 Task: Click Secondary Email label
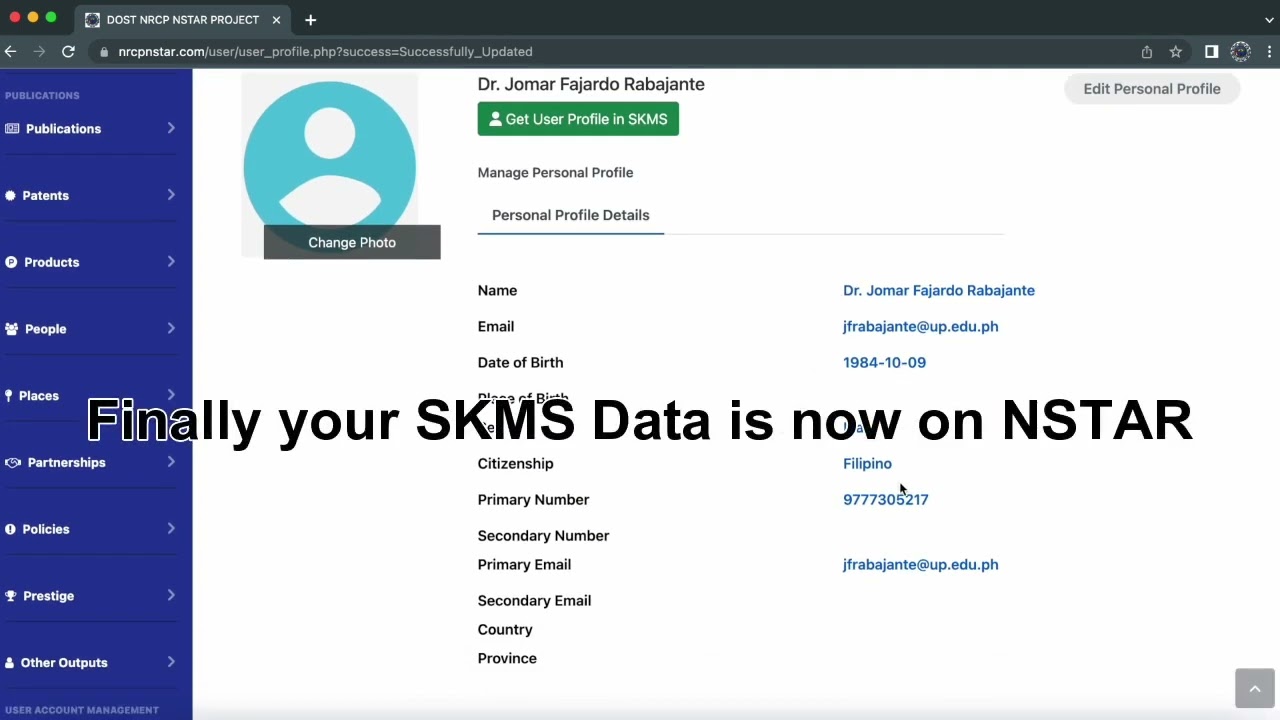pyautogui.click(x=534, y=601)
